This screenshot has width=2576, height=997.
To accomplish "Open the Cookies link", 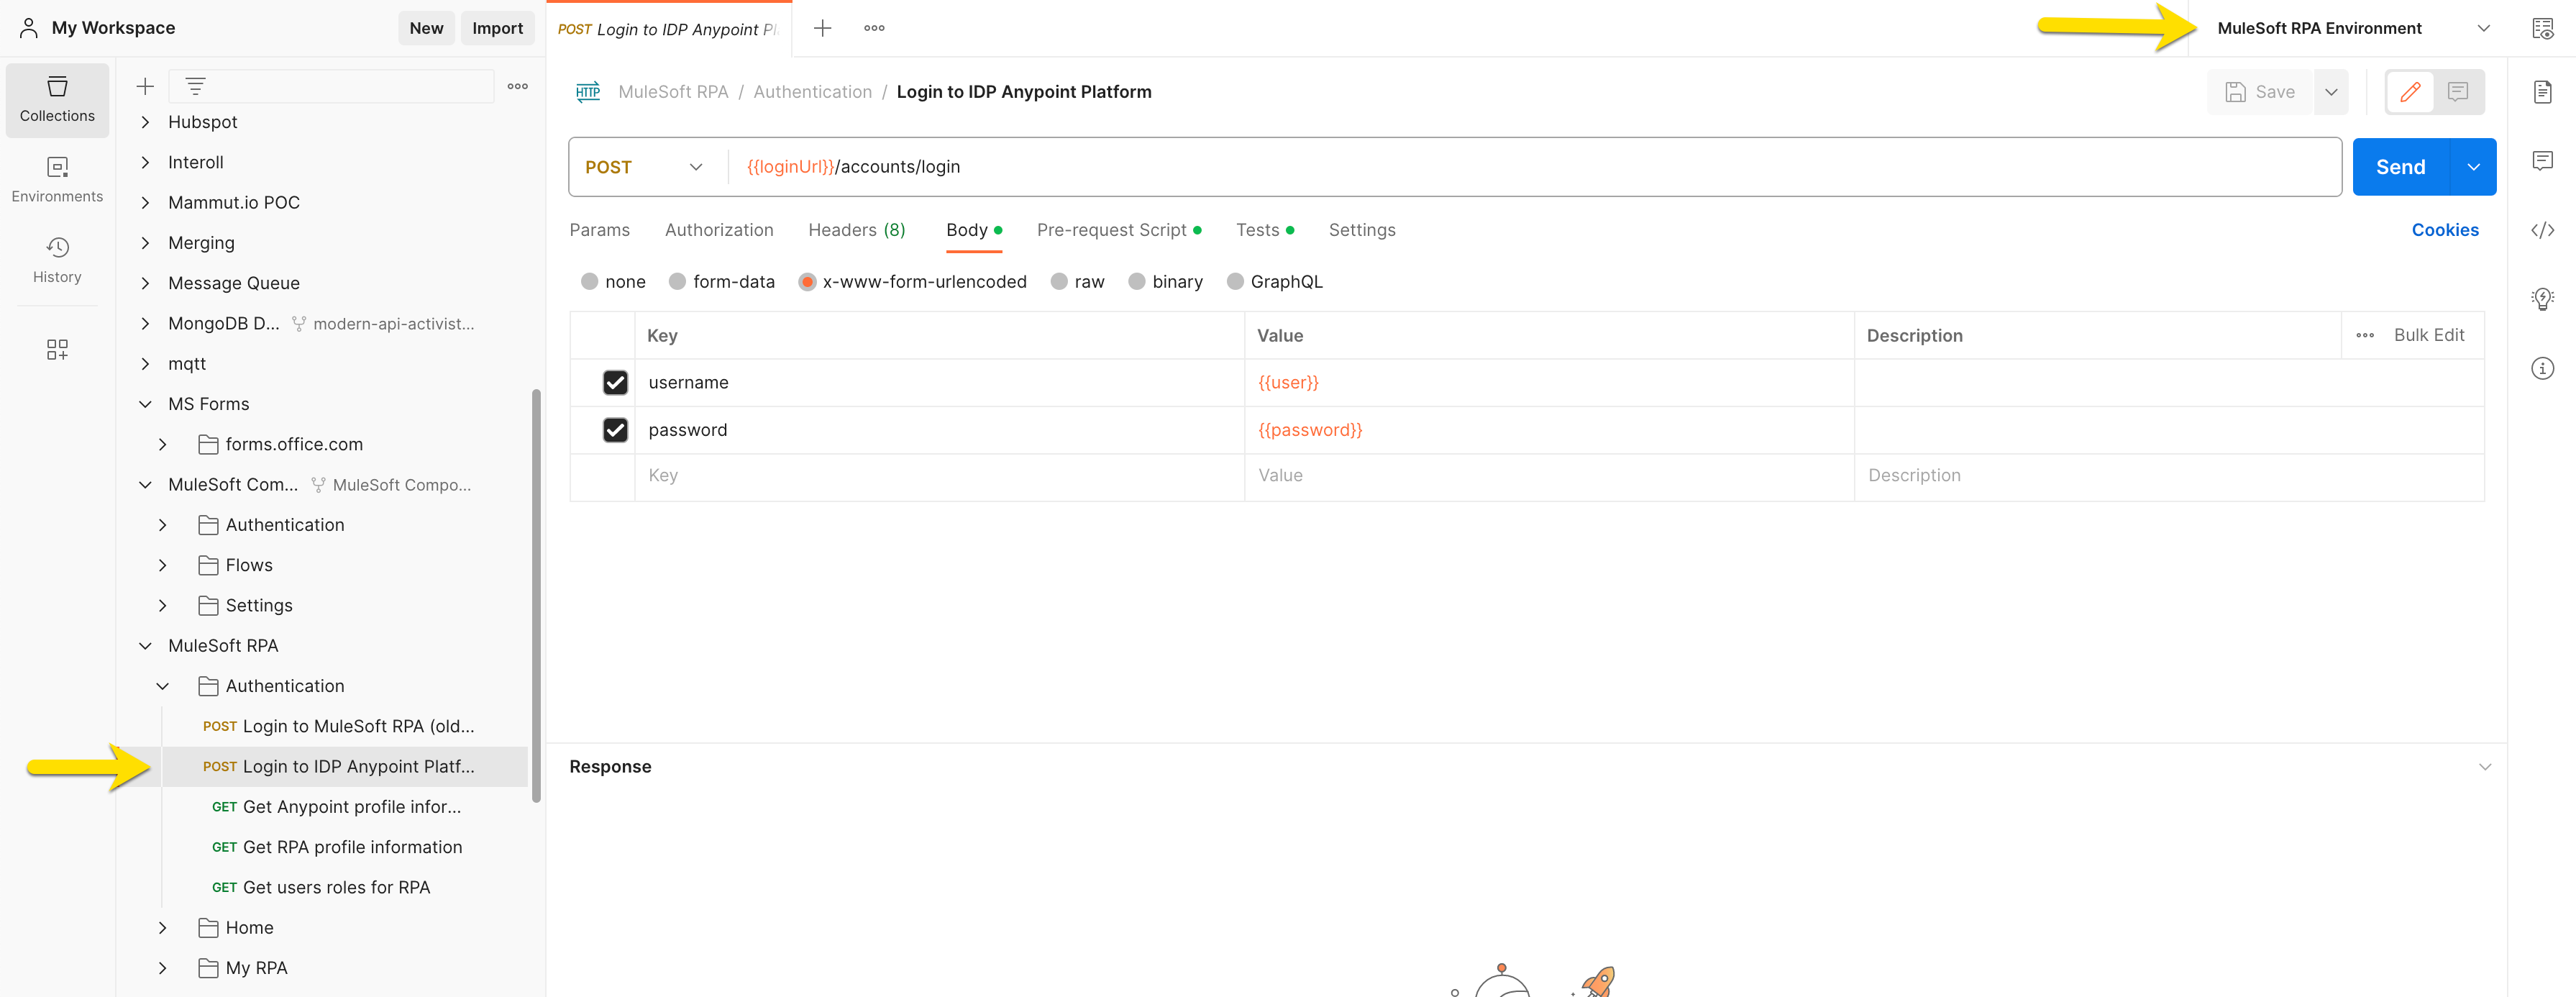I will click(2444, 230).
